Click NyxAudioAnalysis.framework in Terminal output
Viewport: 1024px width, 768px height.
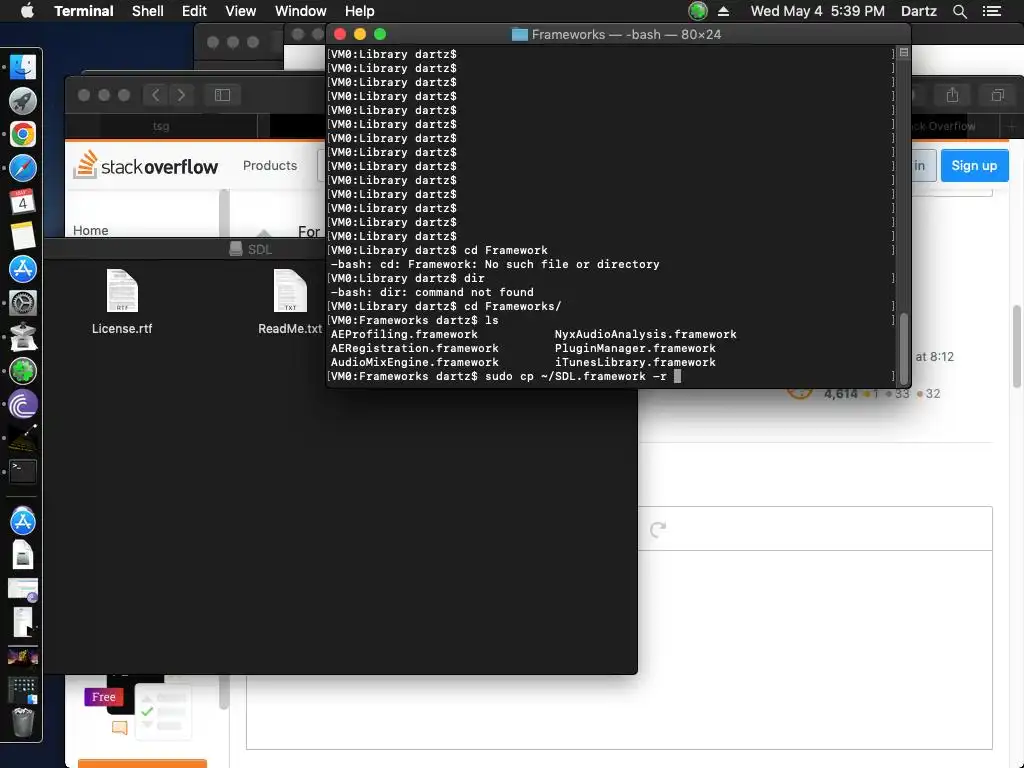645,334
